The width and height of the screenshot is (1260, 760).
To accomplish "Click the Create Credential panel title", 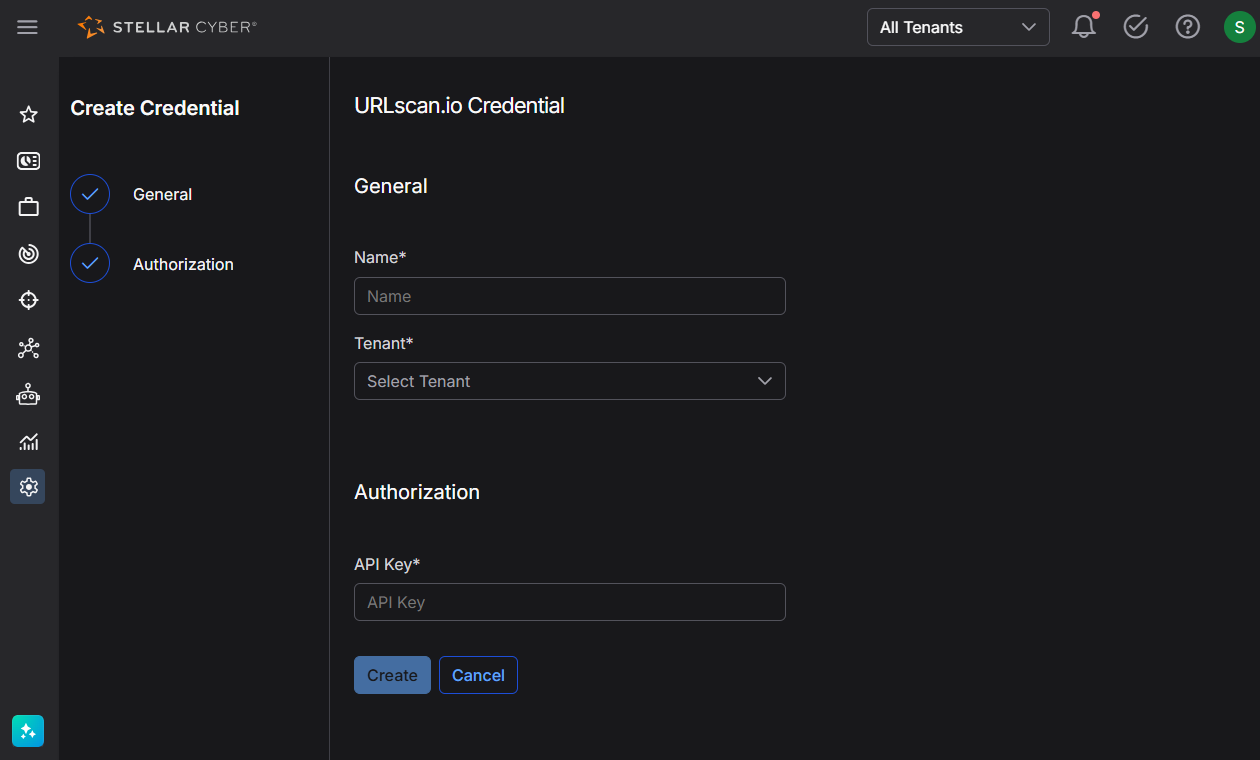I will 155,108.
